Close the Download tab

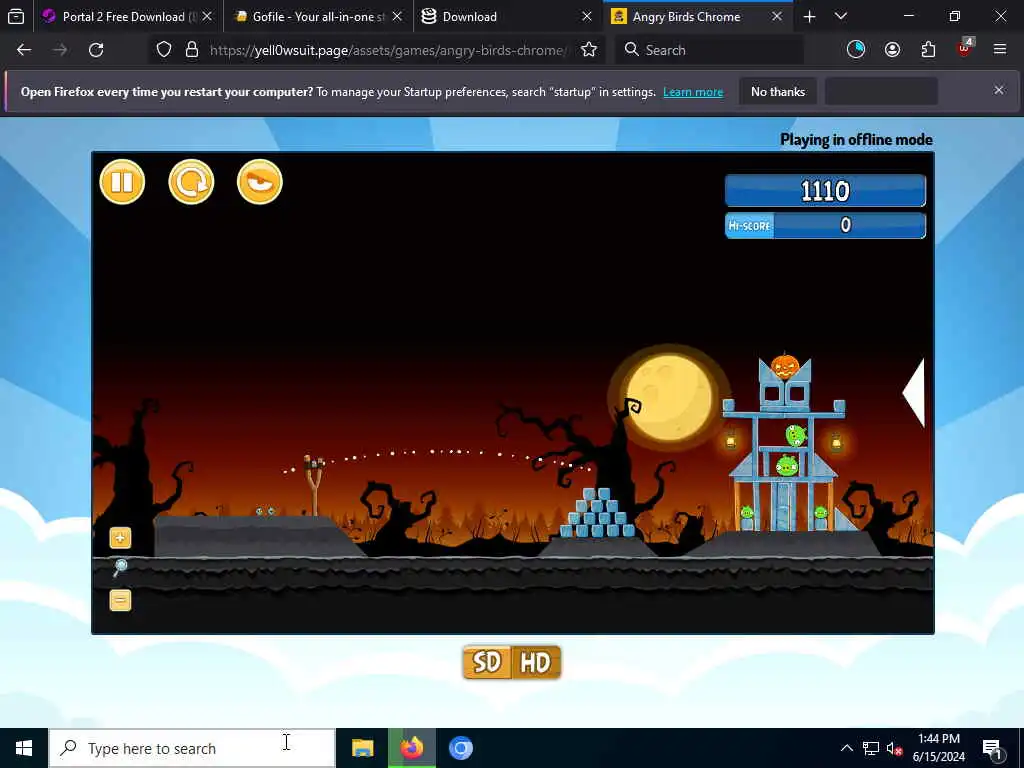click(587, 16)
